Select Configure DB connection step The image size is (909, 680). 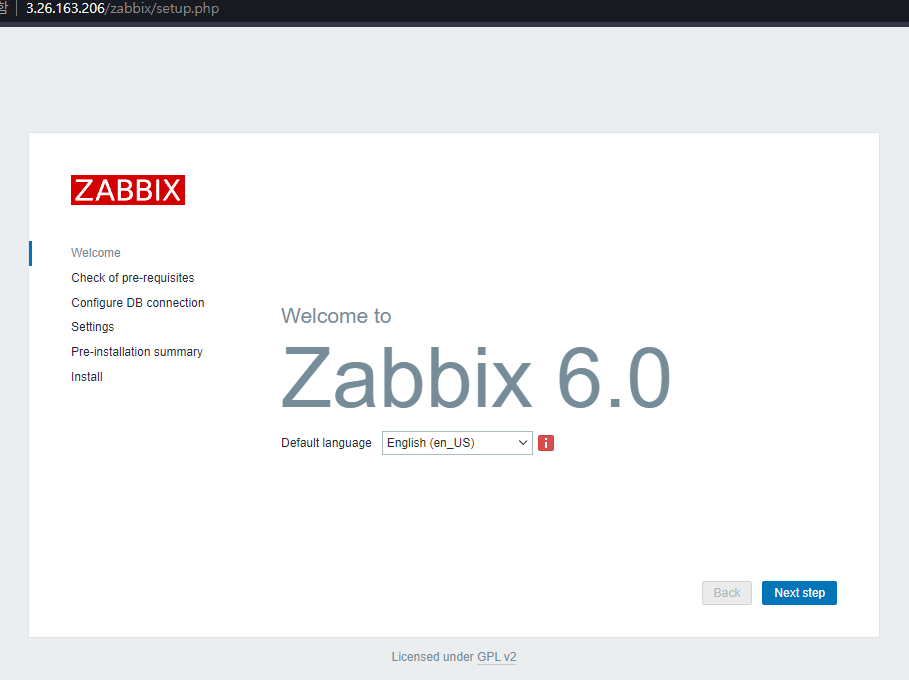[137, 303]
